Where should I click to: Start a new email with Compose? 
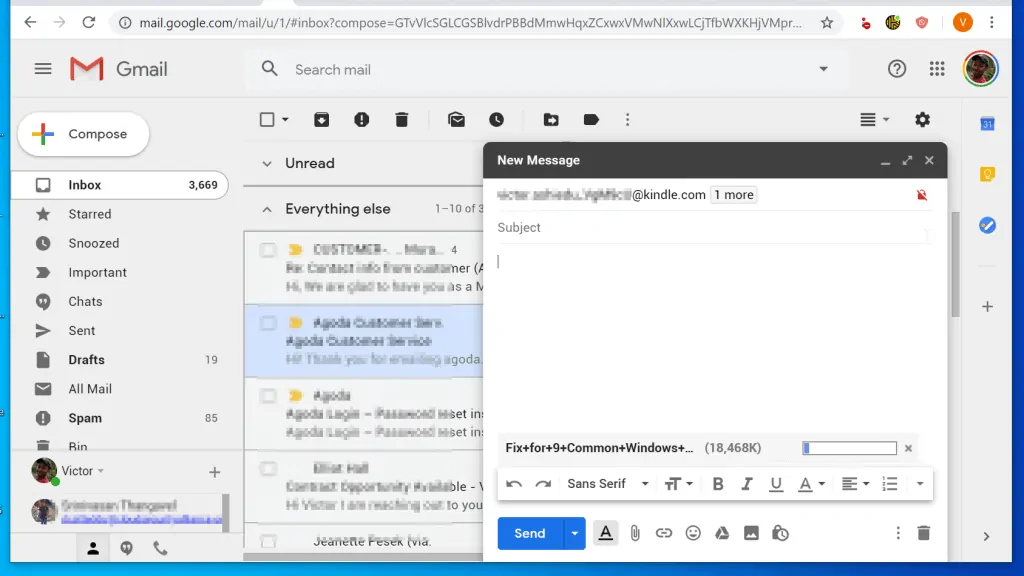tap(83, 133)
